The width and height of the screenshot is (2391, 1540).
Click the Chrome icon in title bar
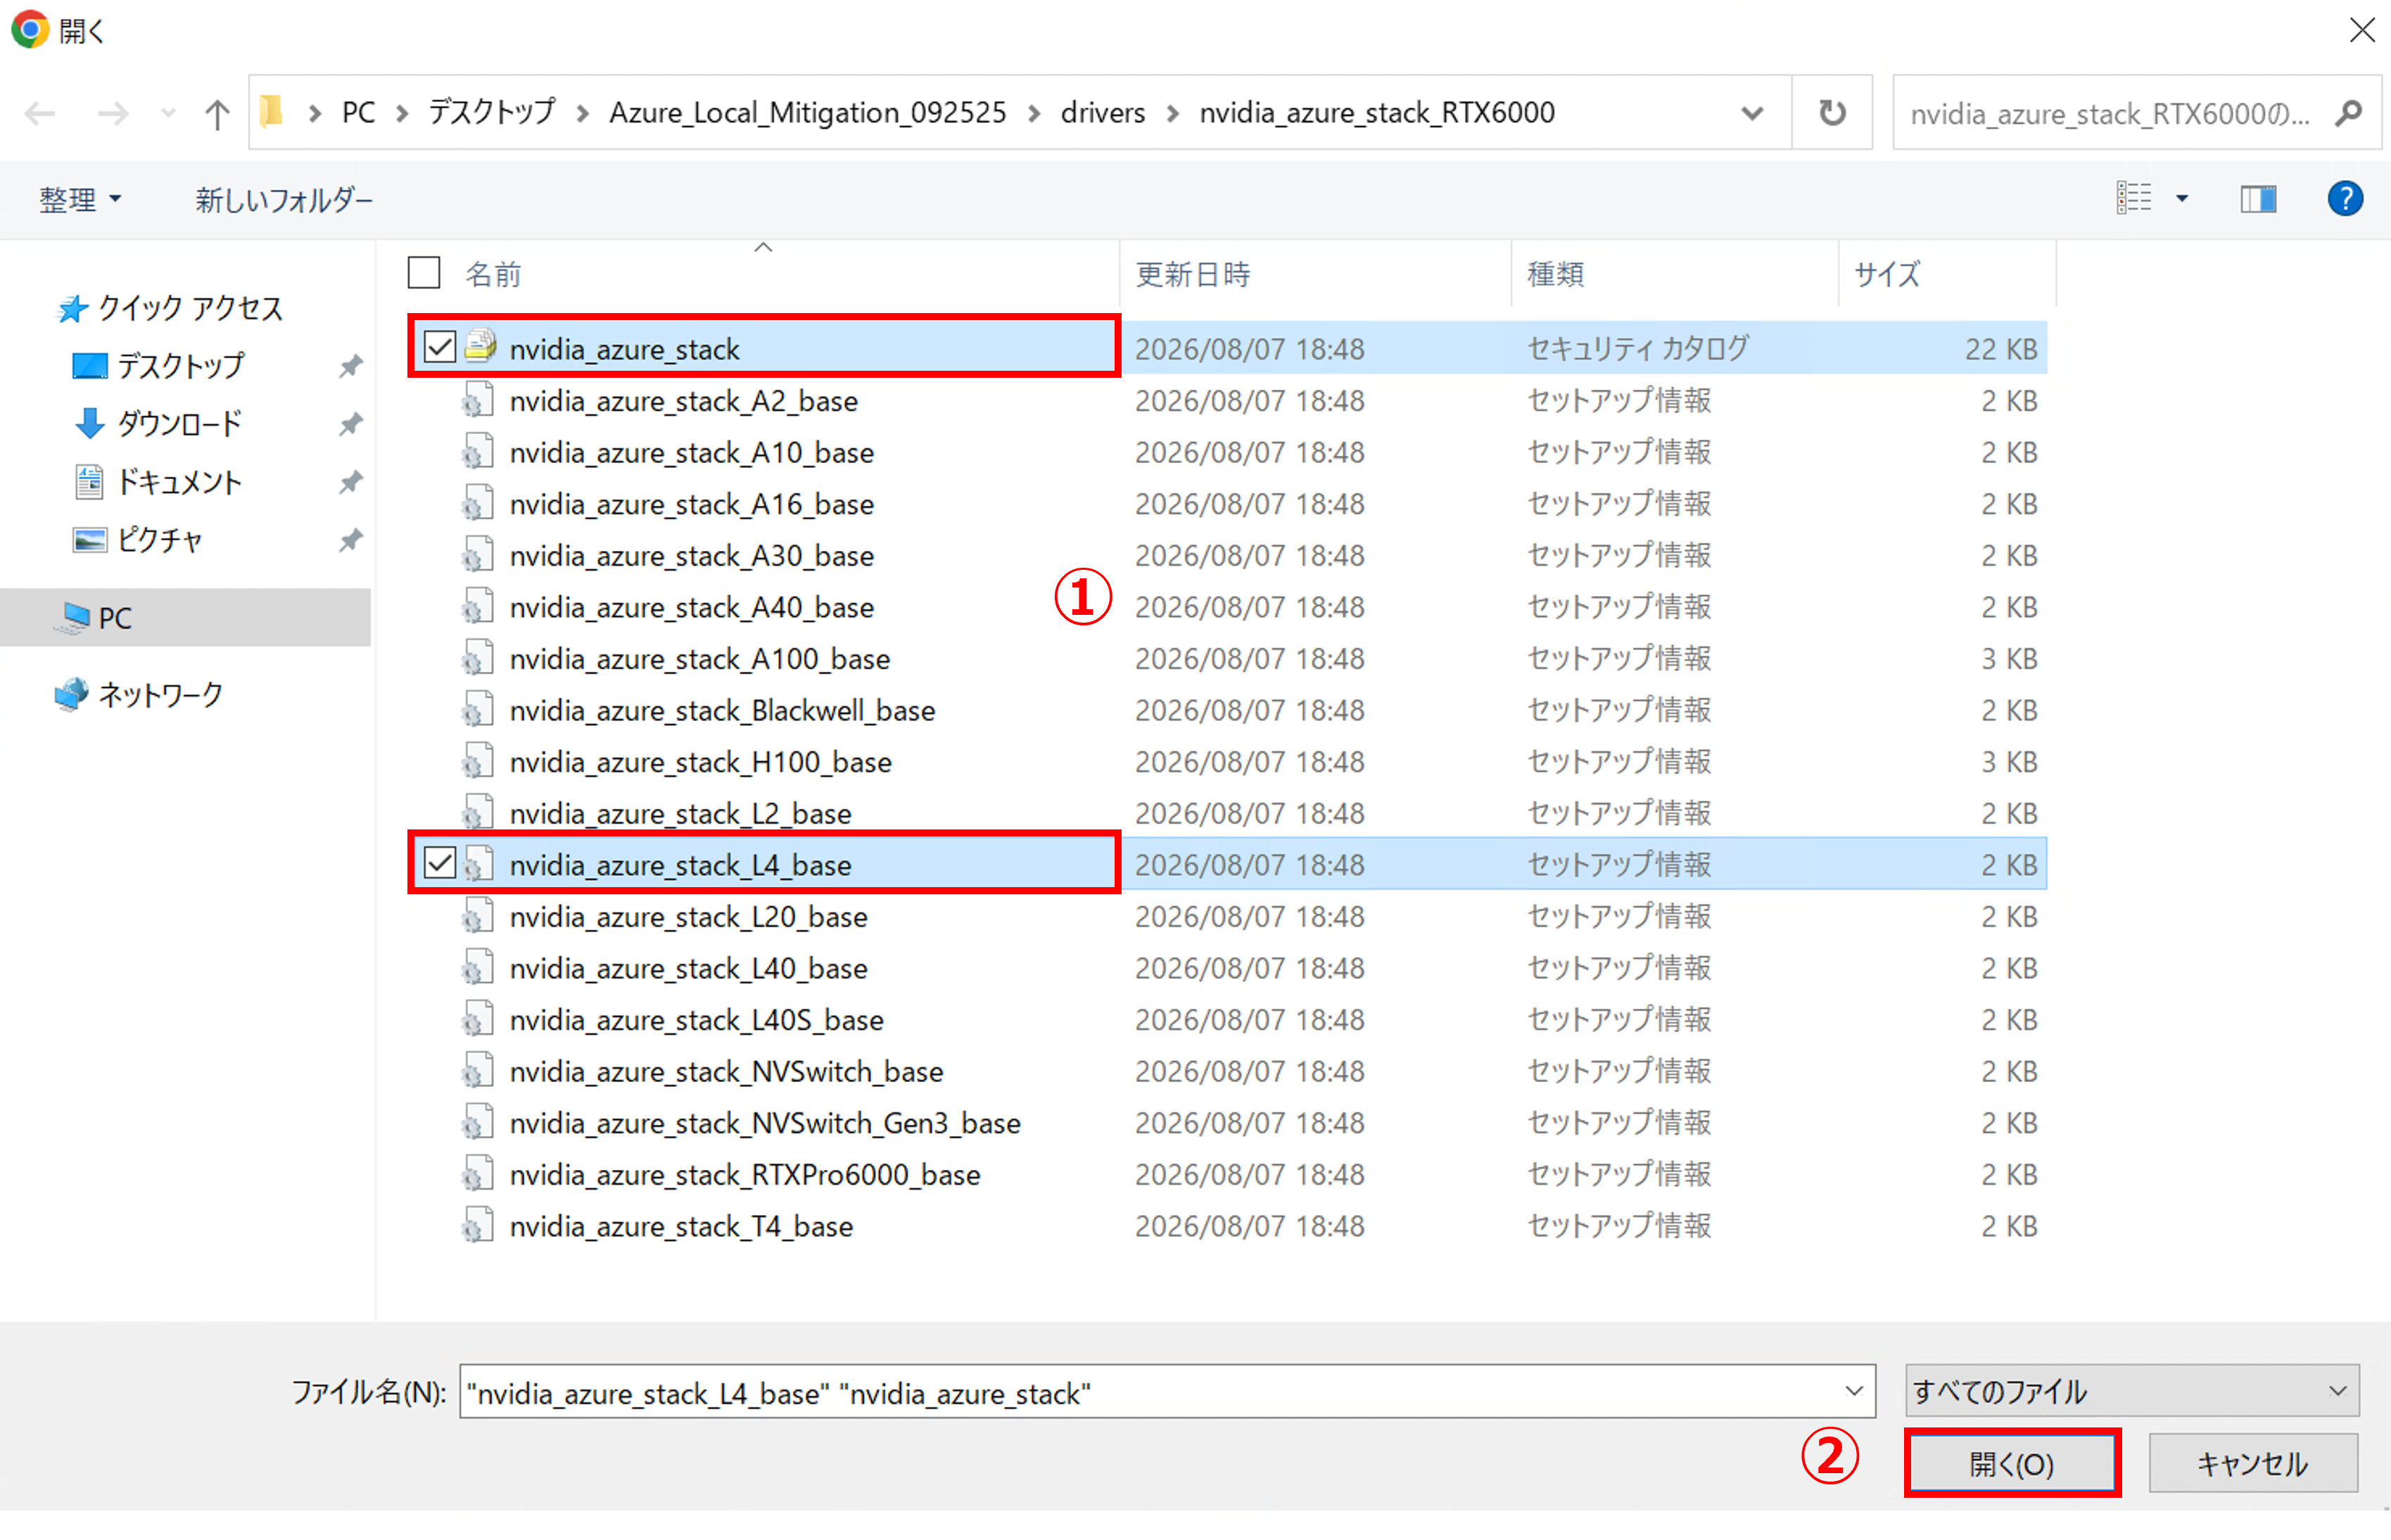(x=29, y=29)
